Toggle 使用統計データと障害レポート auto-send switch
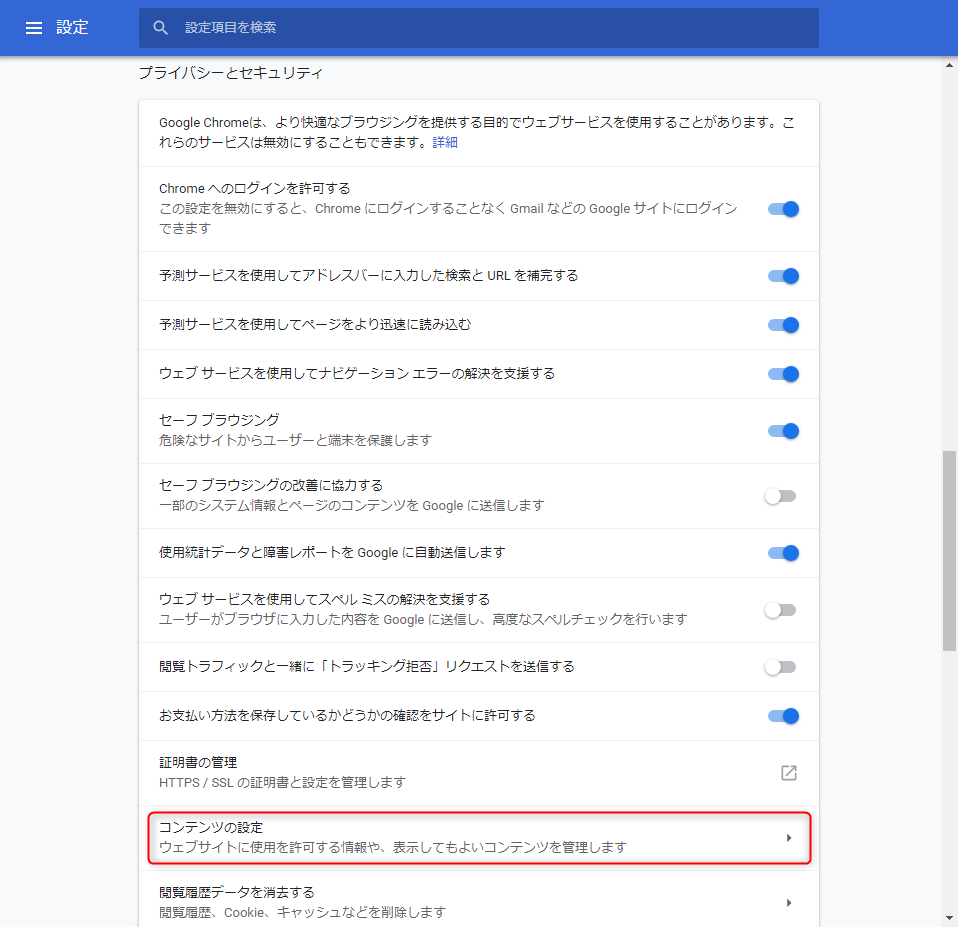The image size is (958, 927). [783, 553]
